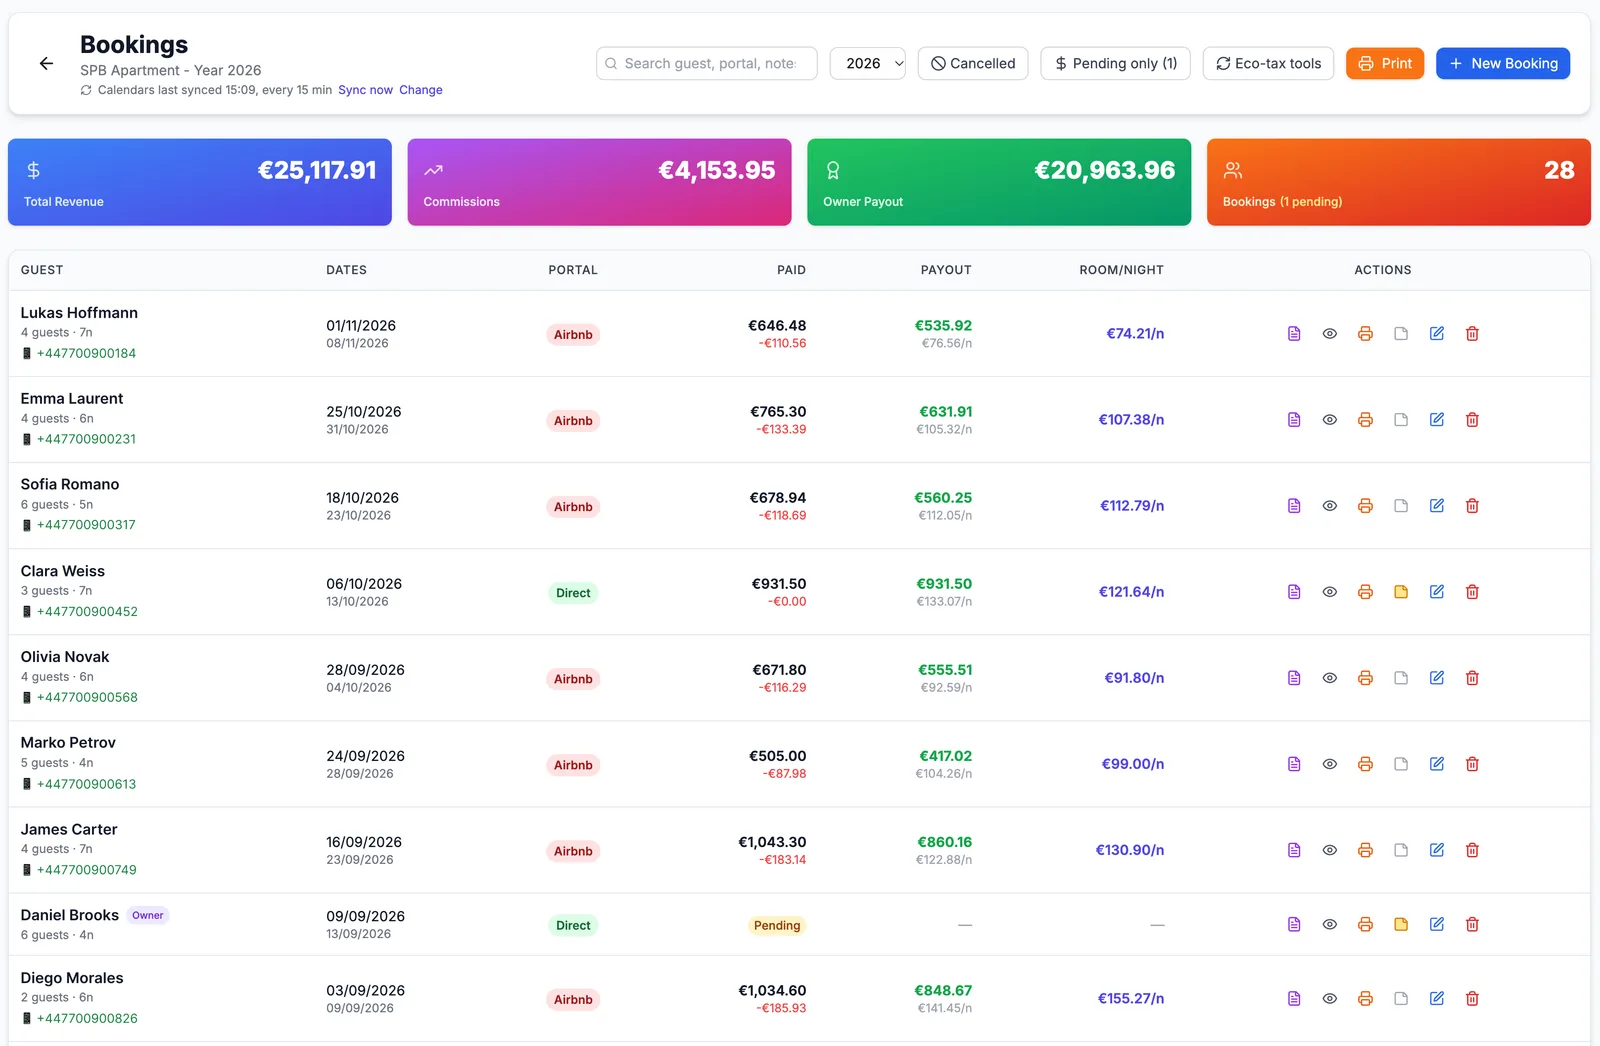Click the Change sync interval link
The height and width of the screenshot is (1046, 1600).
(421, 90)
